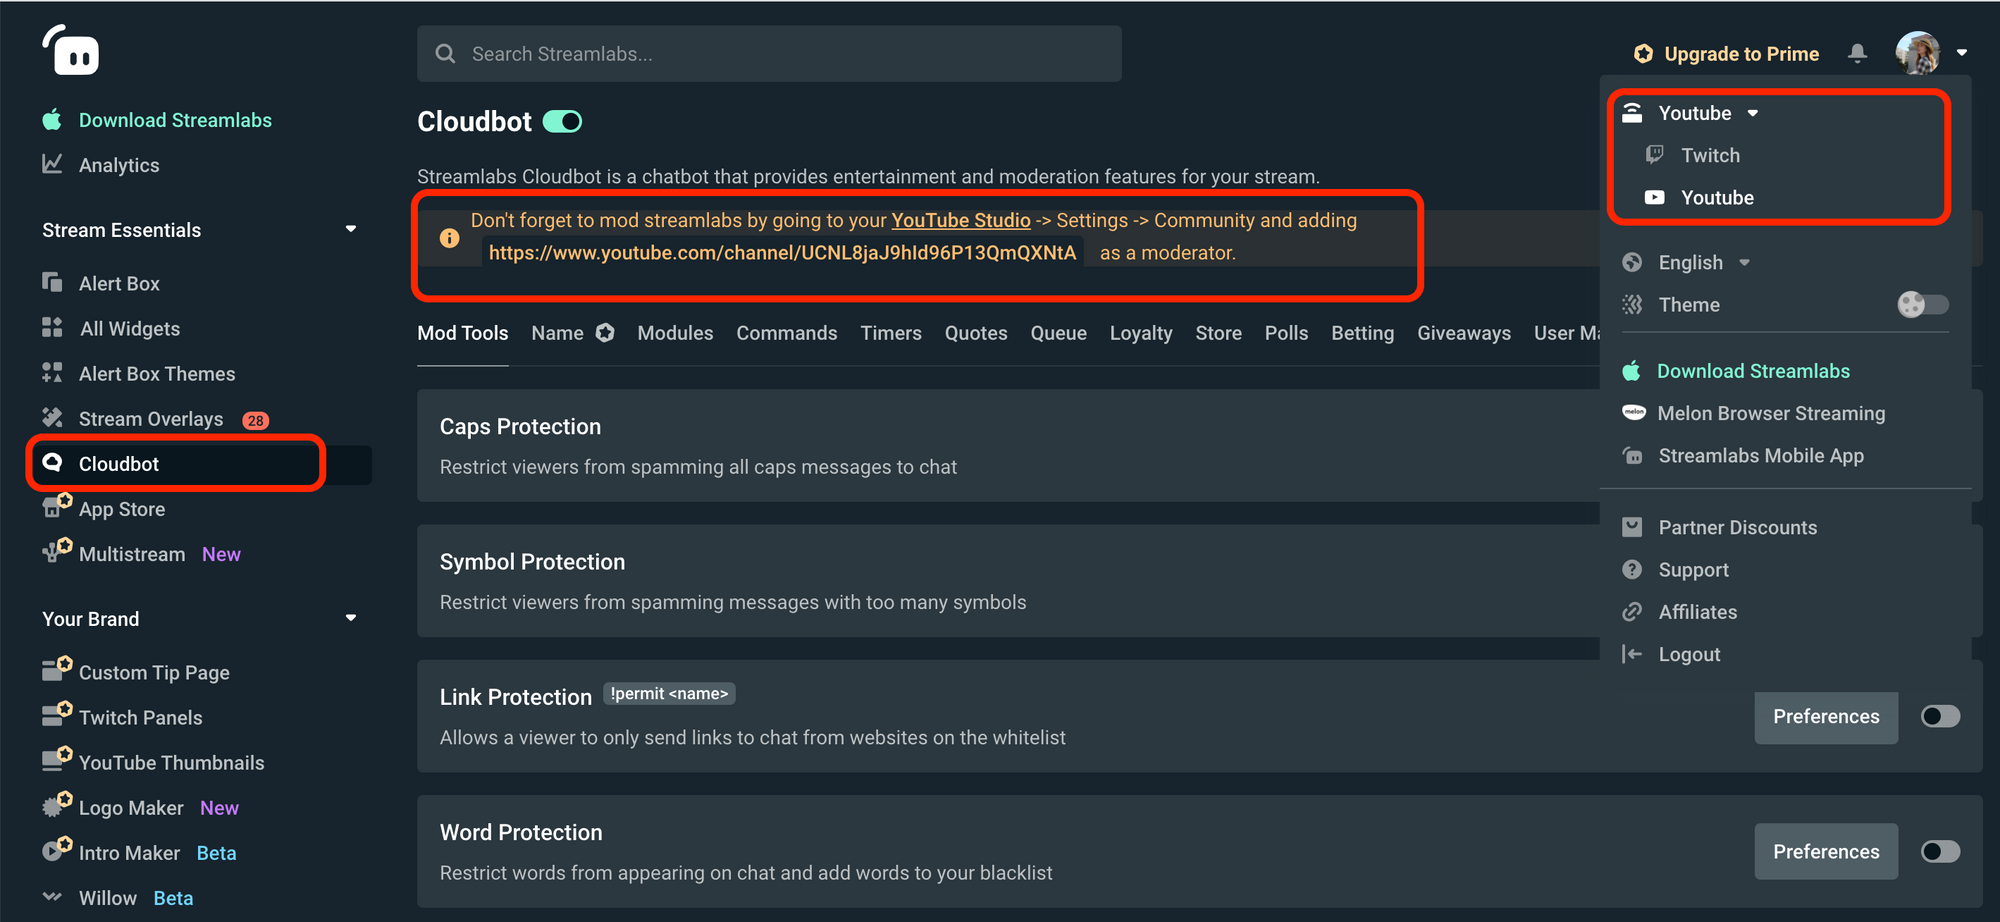This screenshot has height=922, width=2000.
Task: Click the Alert Box Themes icon
Action: (x=52, y=373)
